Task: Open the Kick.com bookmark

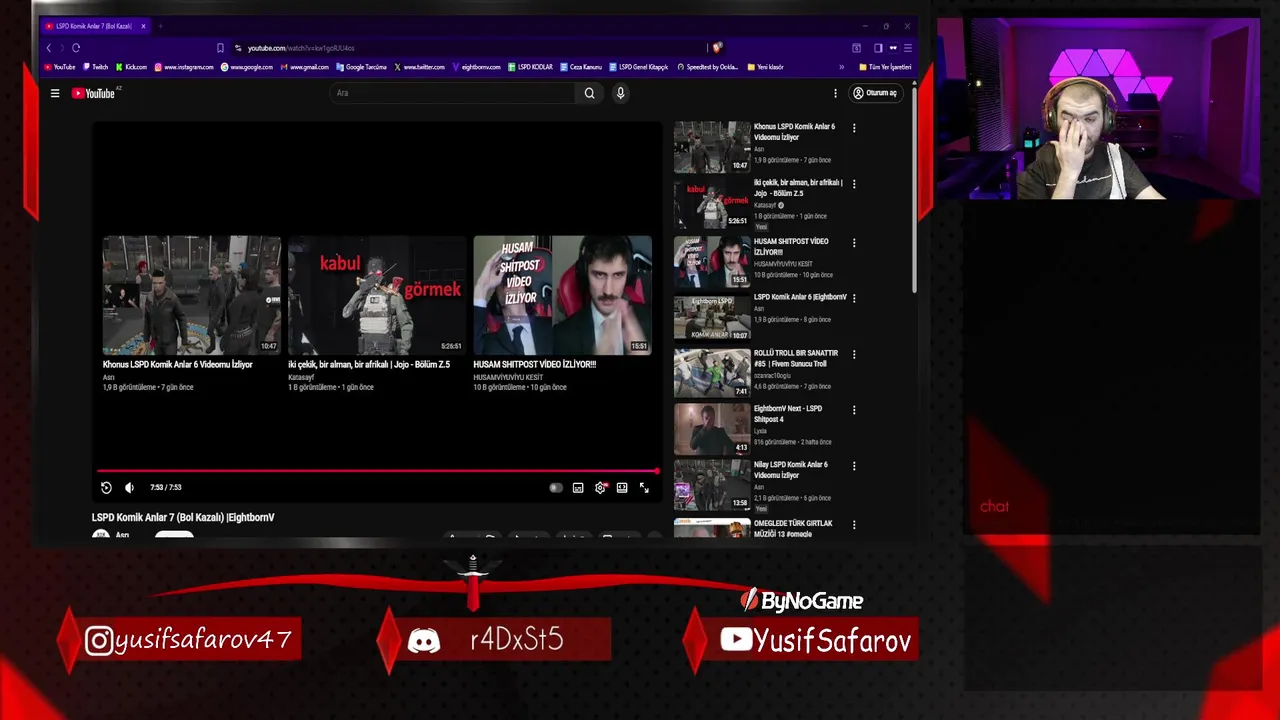Action: click(131, 67)
